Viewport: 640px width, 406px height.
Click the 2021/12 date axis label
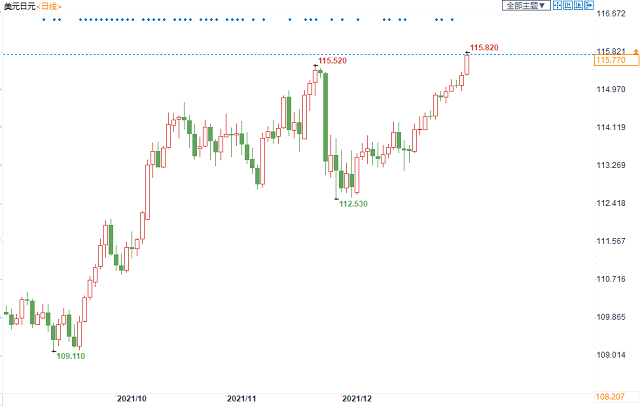click(357, 397)
